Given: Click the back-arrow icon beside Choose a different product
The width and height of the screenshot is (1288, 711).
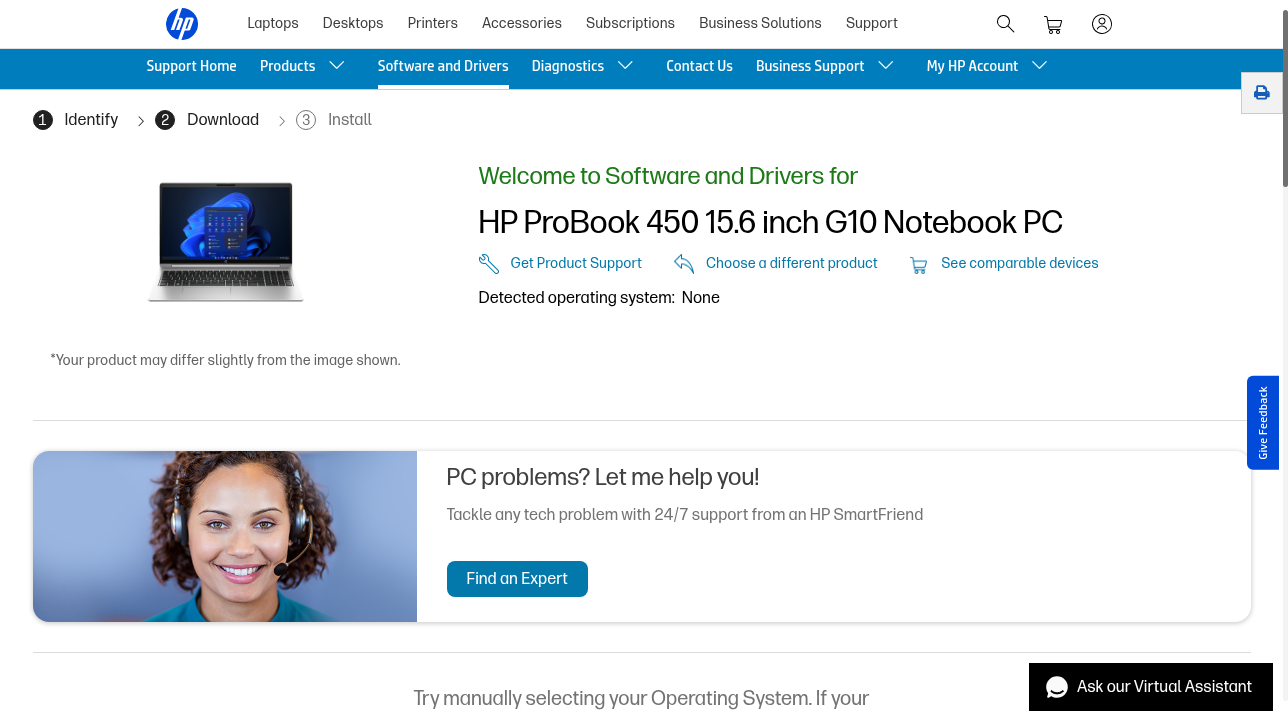Looking at the screenshot, I should click(x=684, y=263).
